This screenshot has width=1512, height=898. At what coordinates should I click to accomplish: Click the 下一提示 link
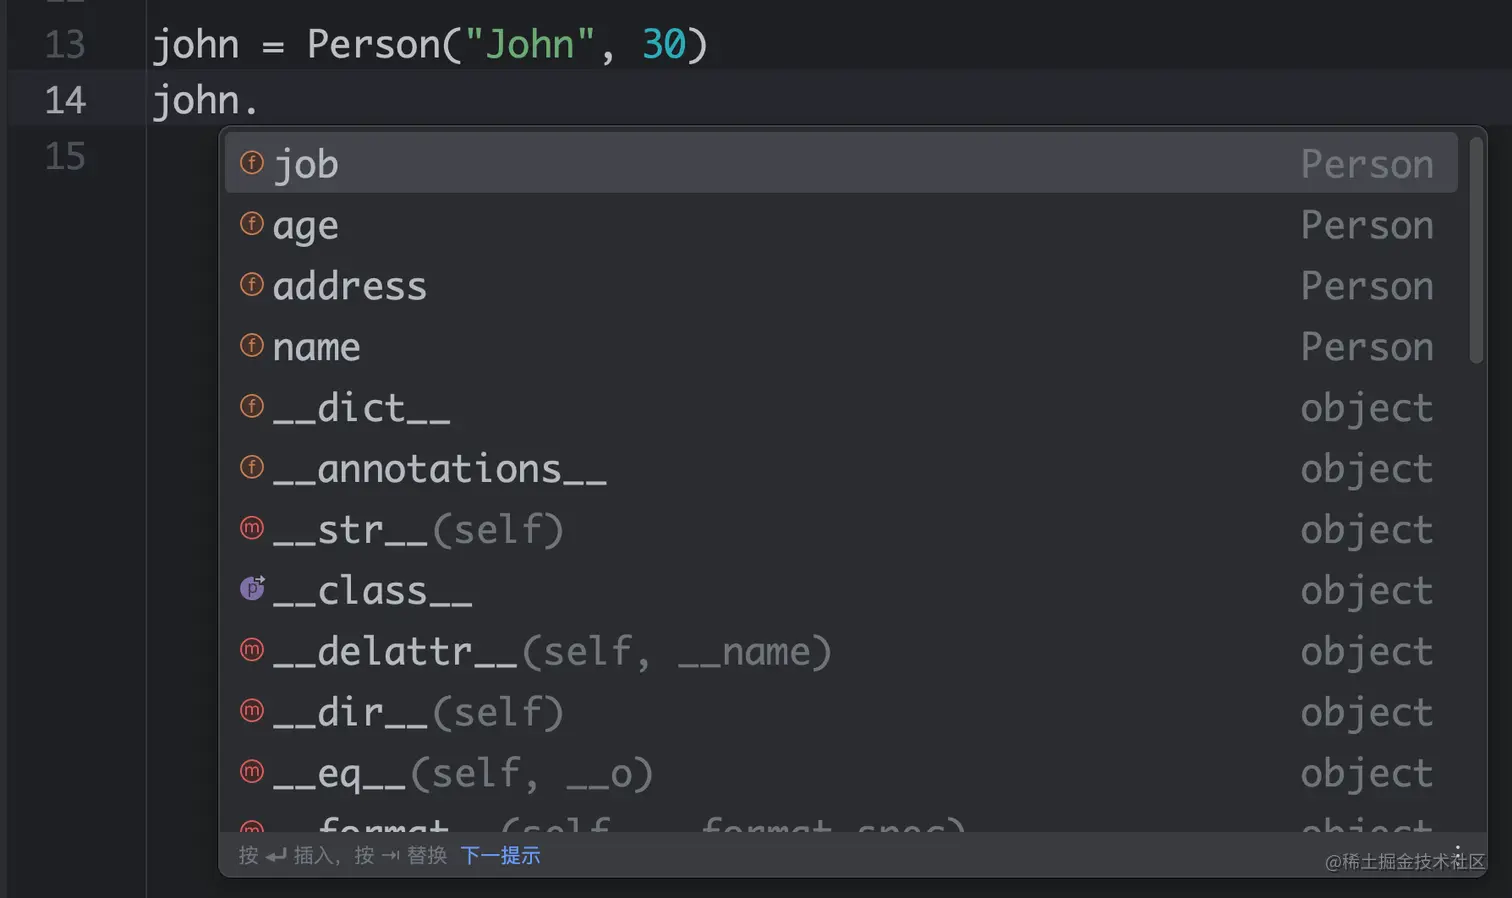click(500, 856)
